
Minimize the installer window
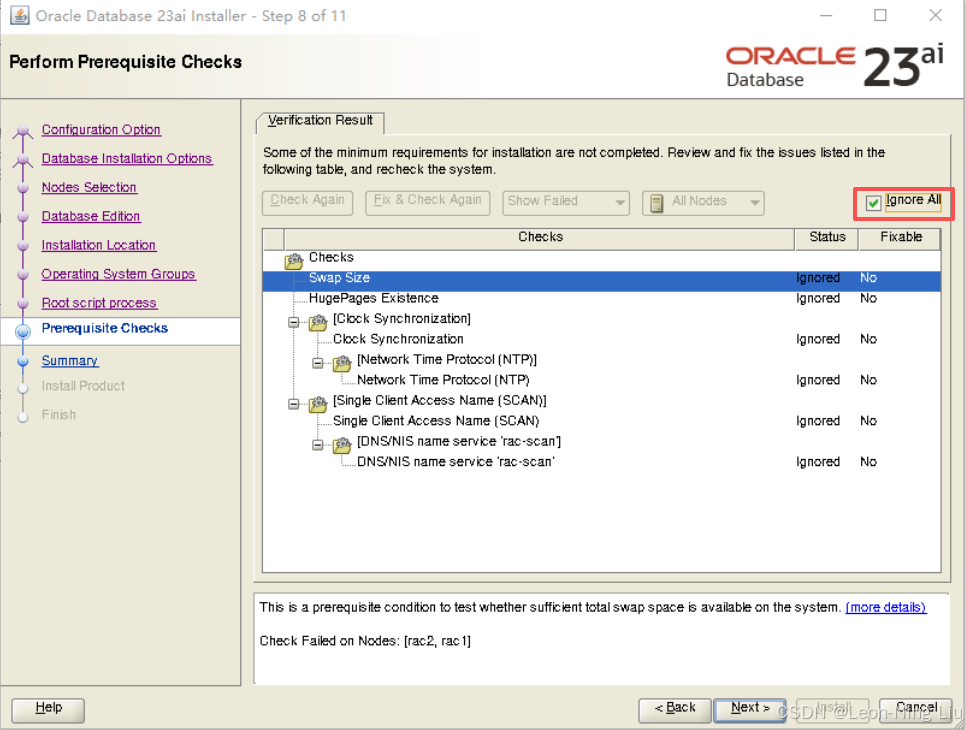click(826, 15)
